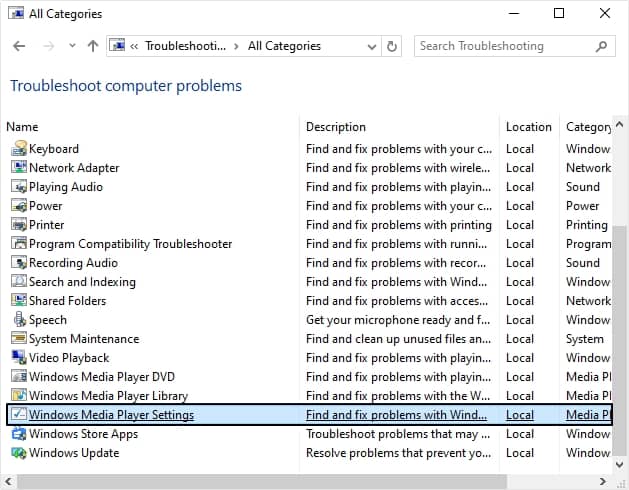629x490 pixels.
Task: Launch the Playing Audio troubleshooter
Action: point(66,187)
